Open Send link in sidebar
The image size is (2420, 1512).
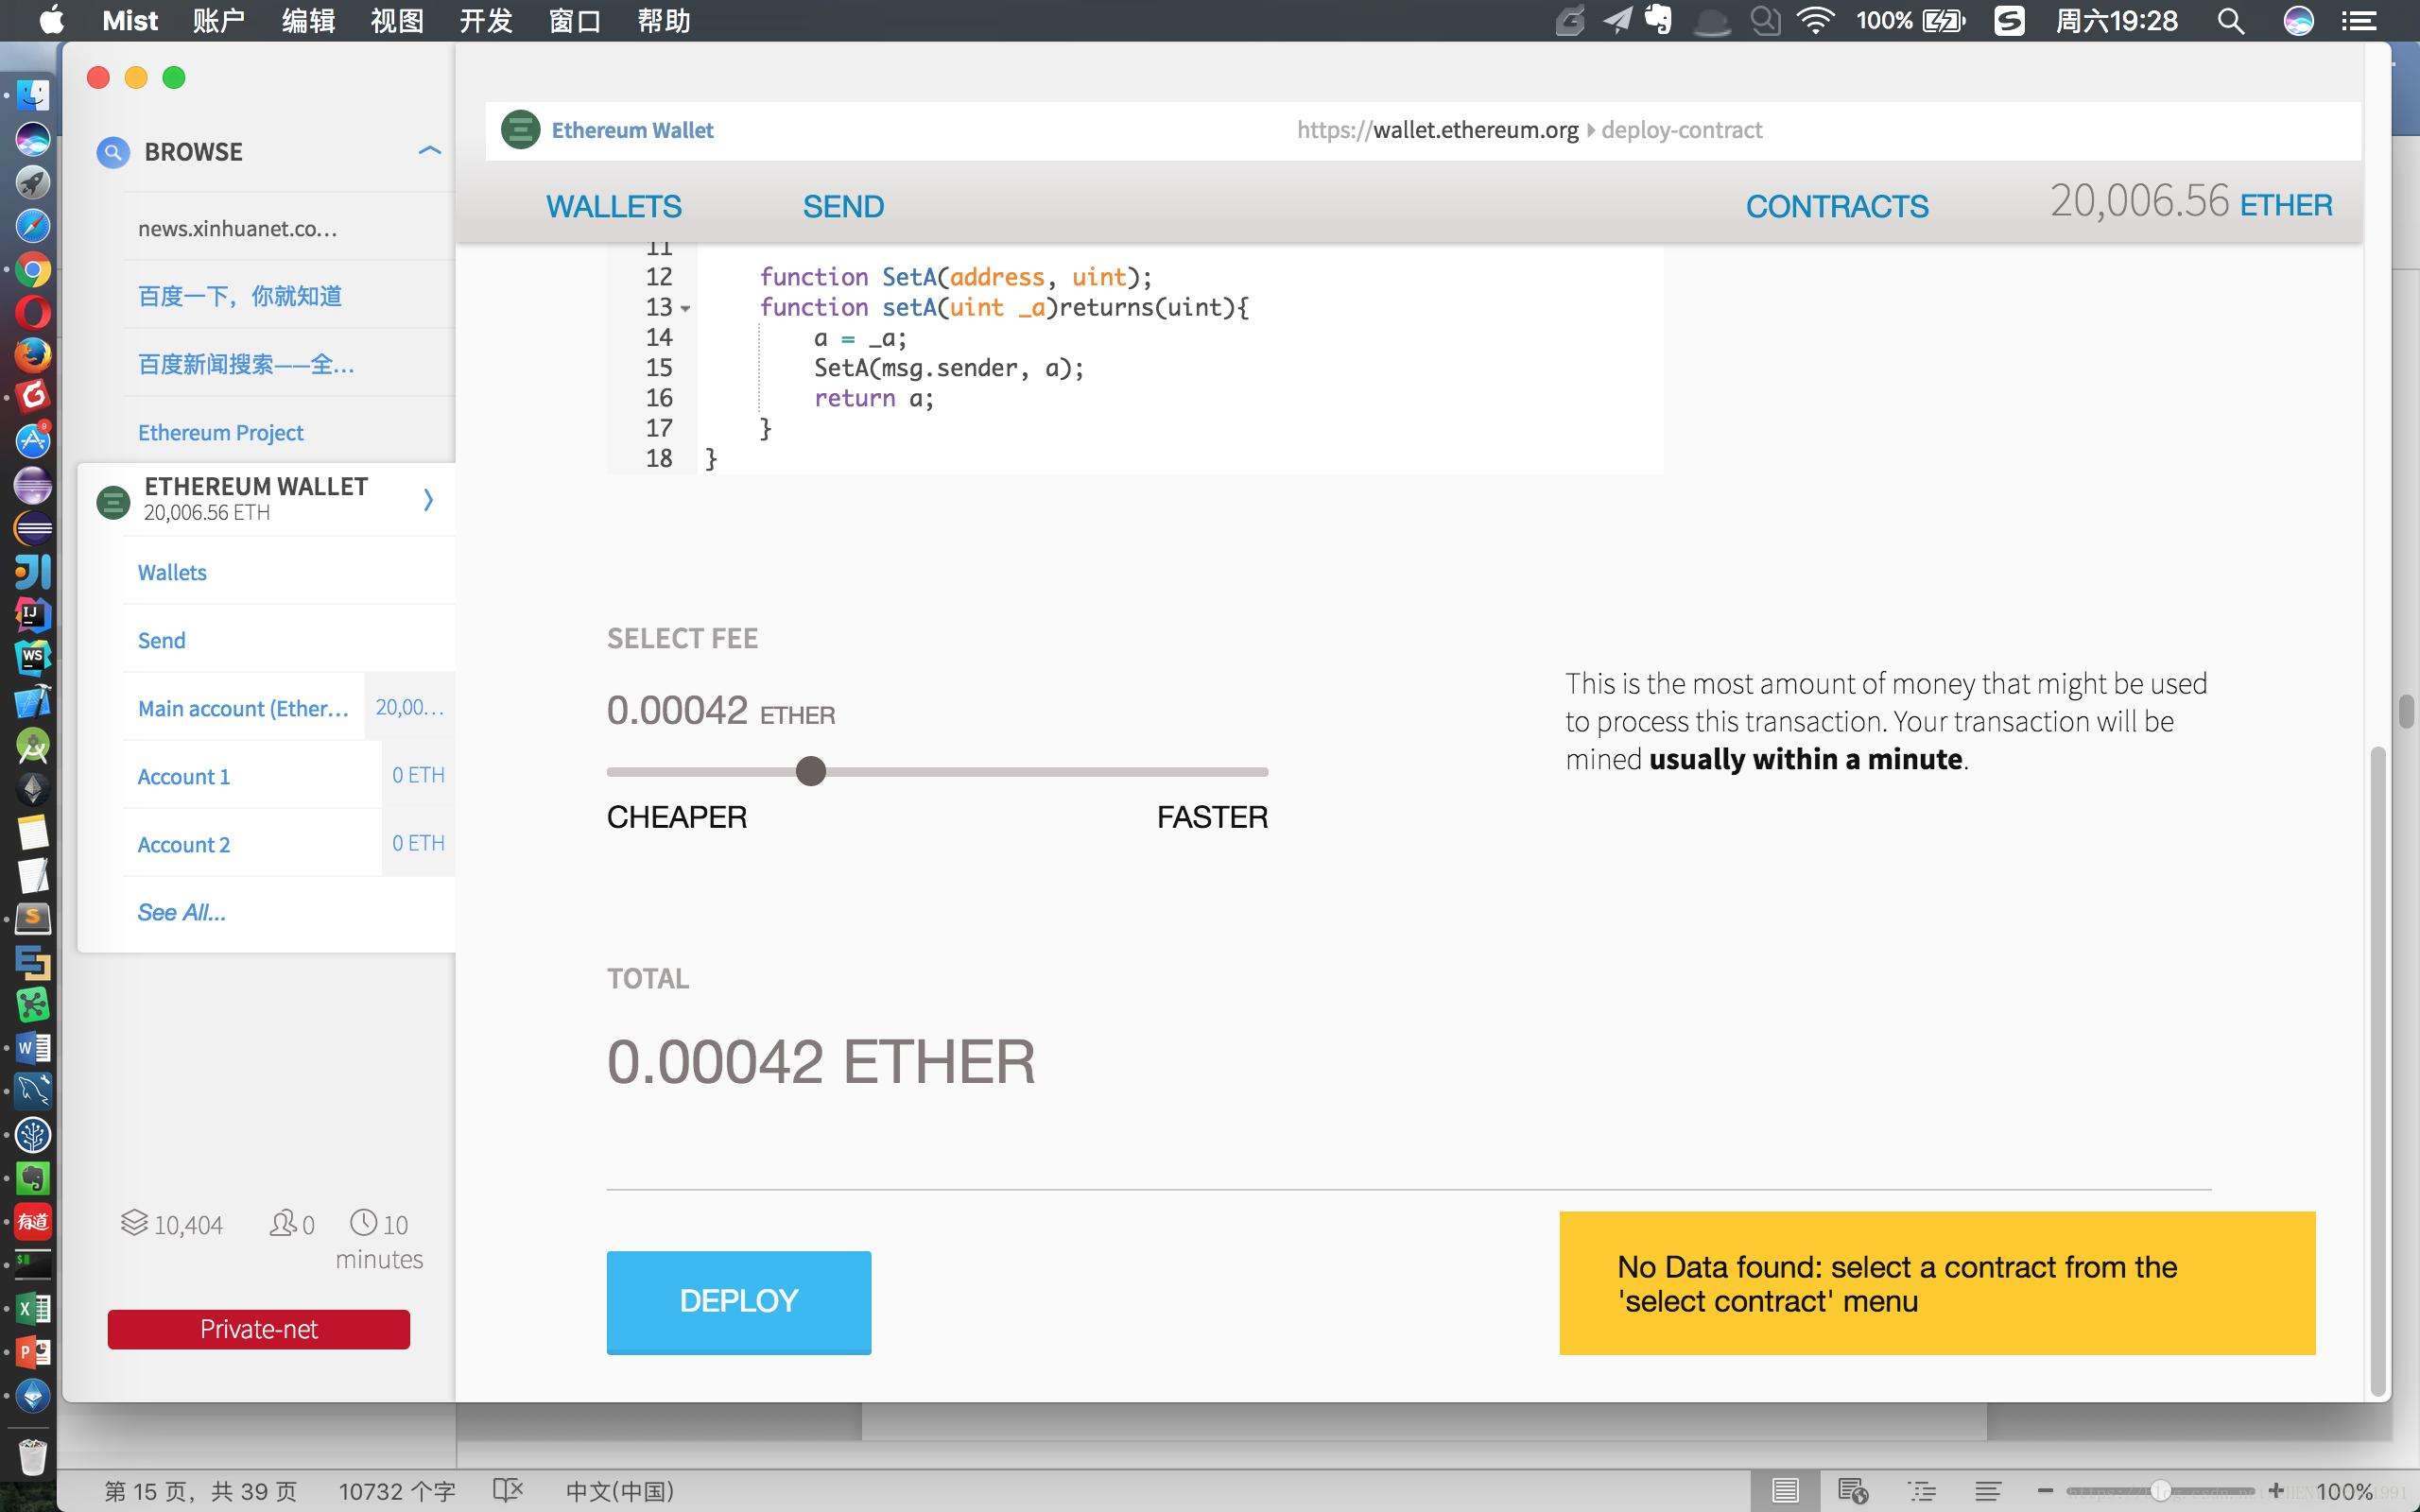161,640
